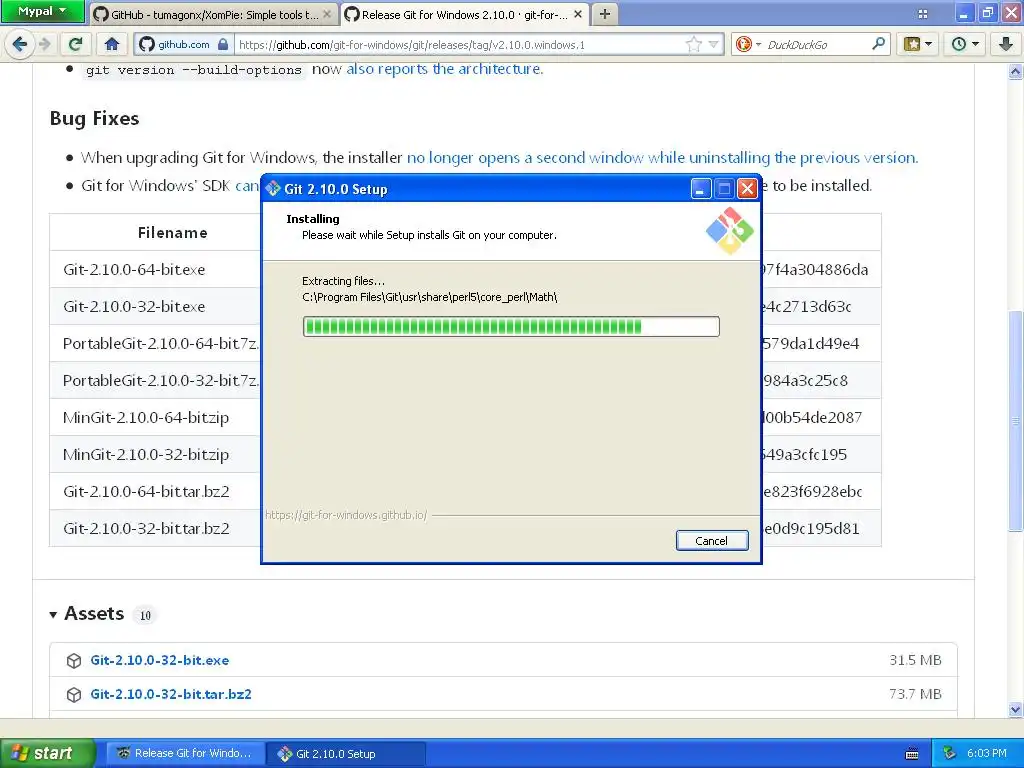1024x768 pixels.
Task: Cancel the Git installation
Action: [712, 540]
